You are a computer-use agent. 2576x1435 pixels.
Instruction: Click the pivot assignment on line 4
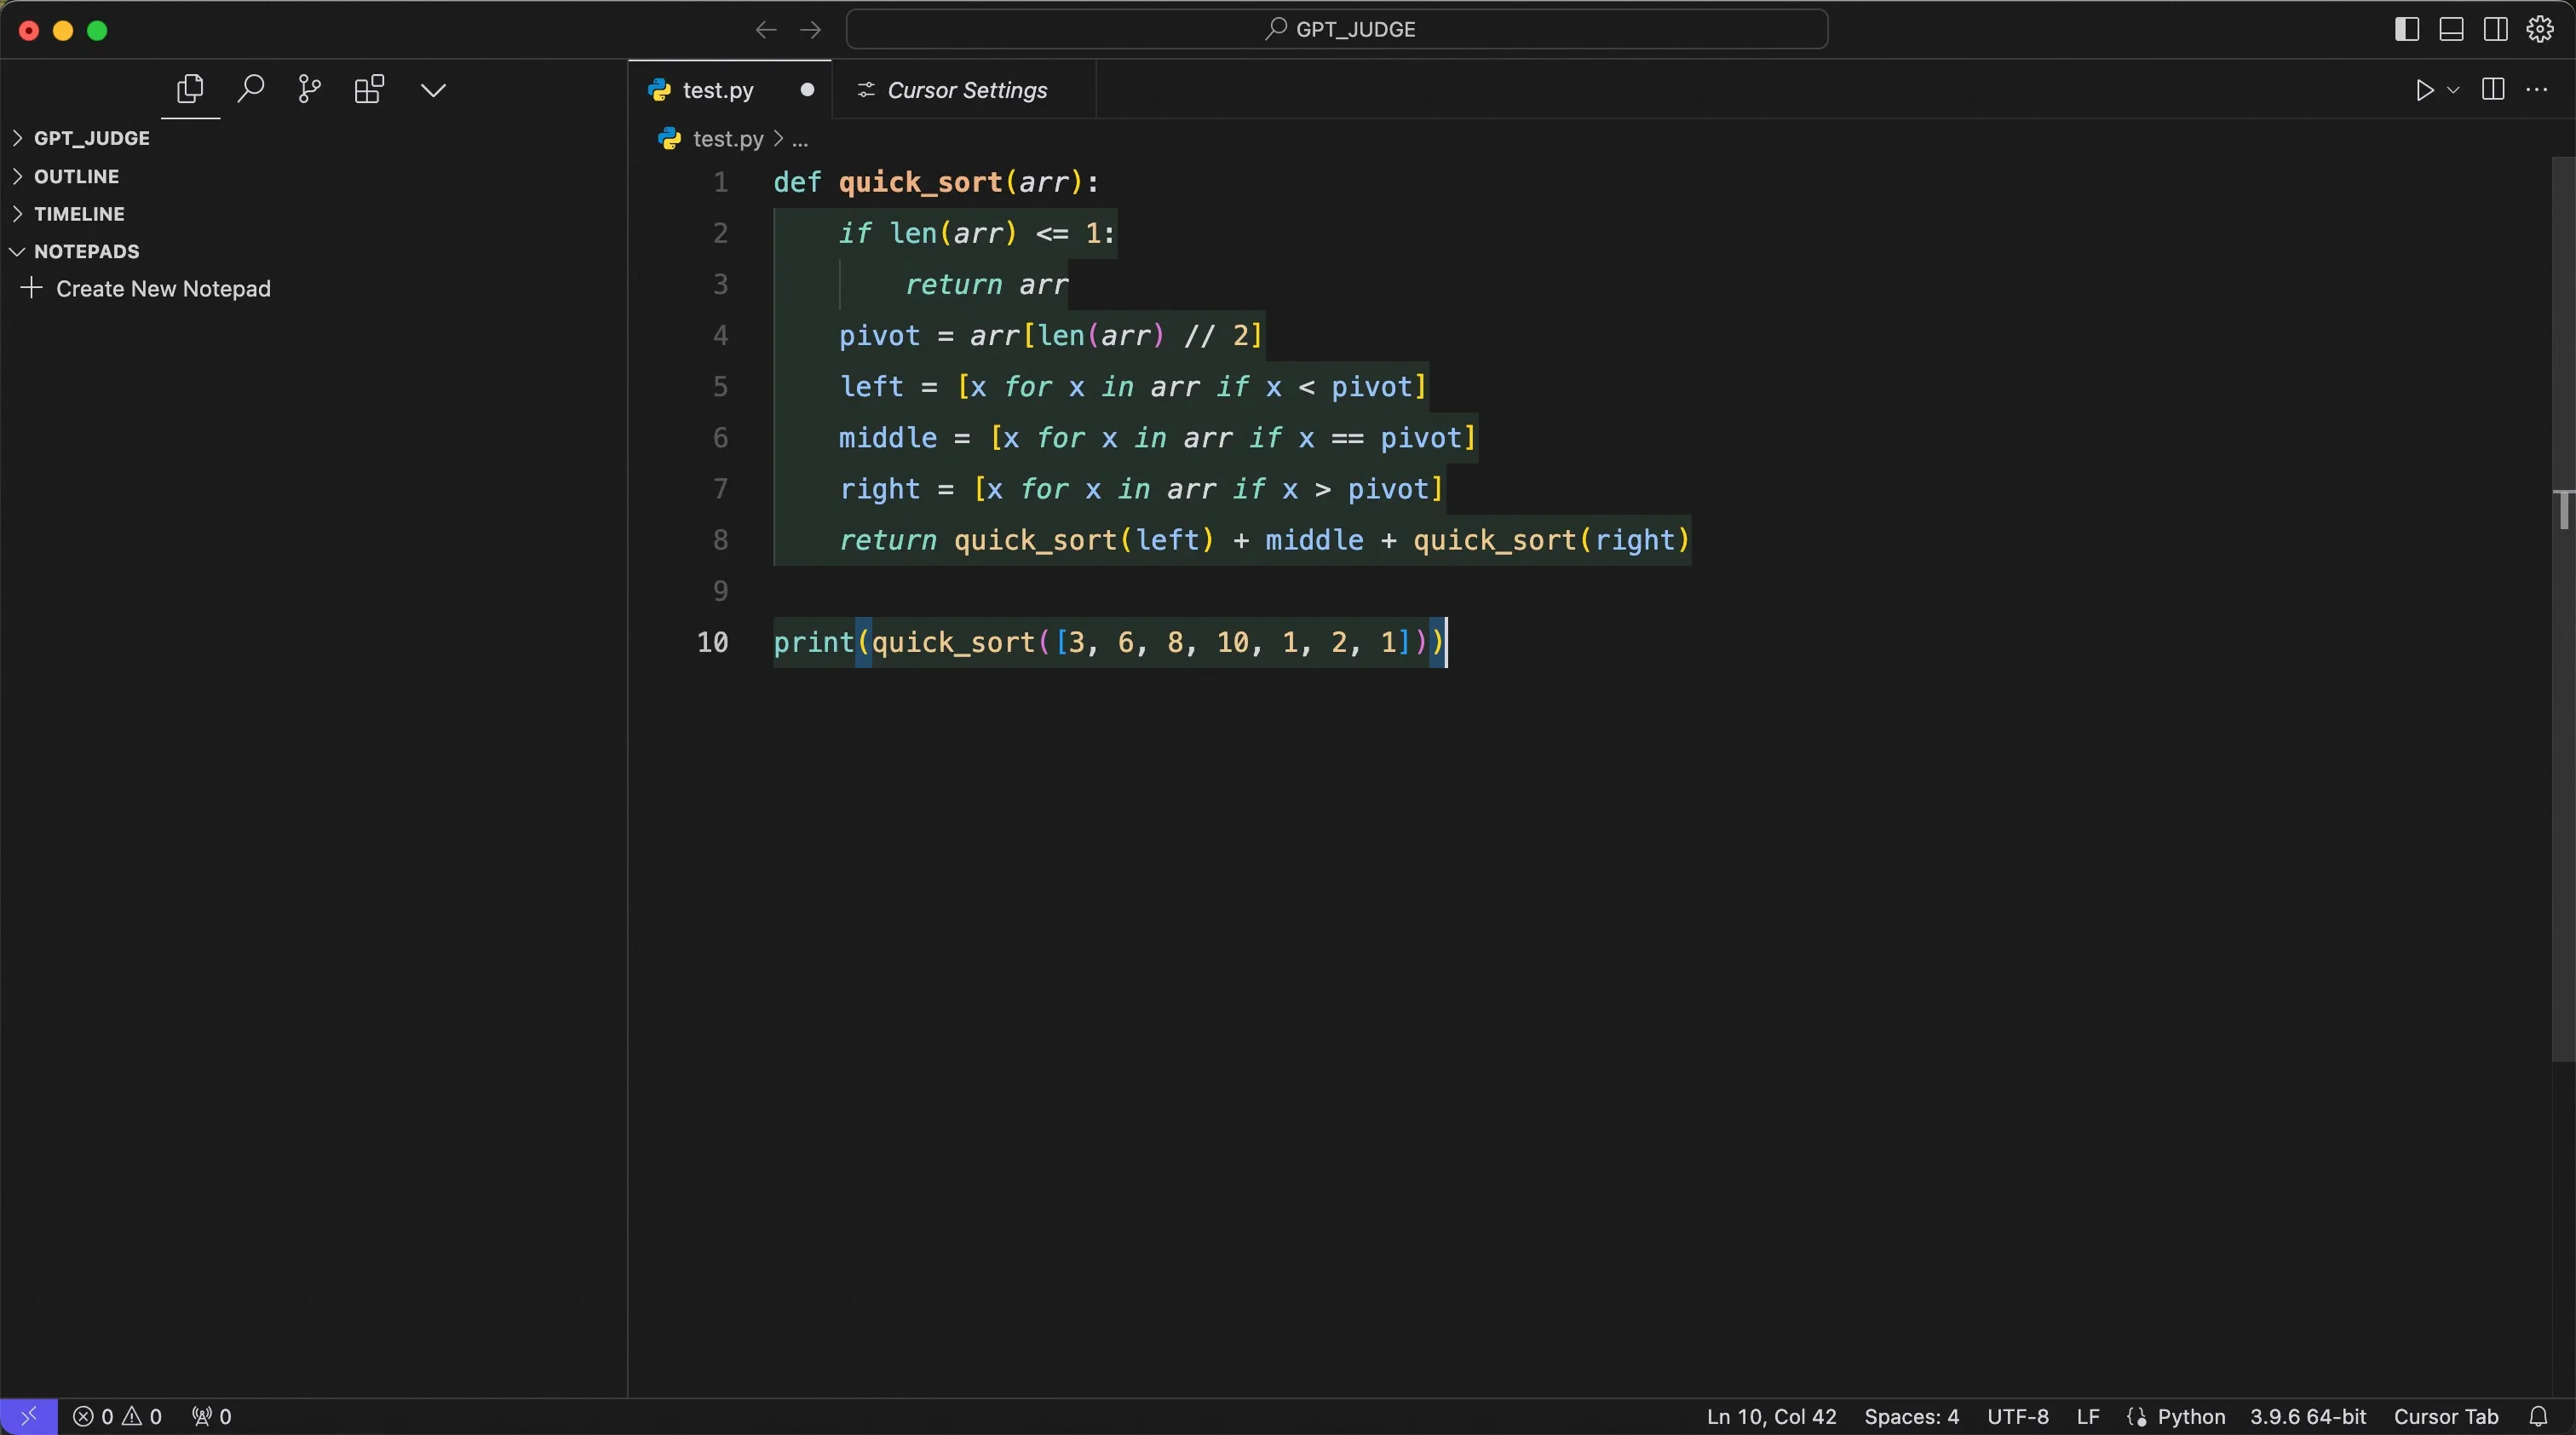tap(1051, 335)
